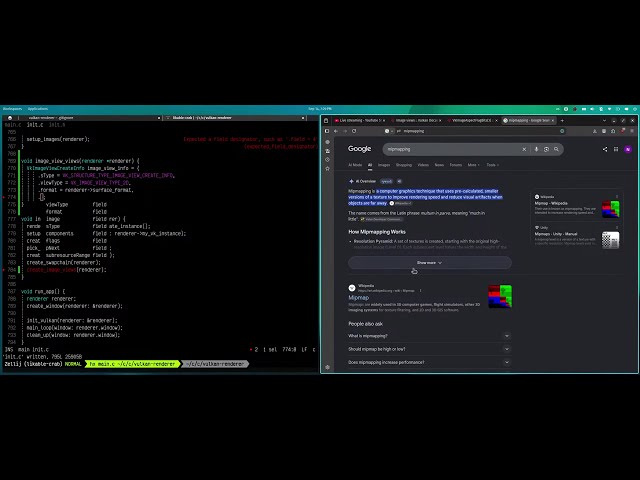Open three-dot menu on Wikipedia source card

(617, 197)
